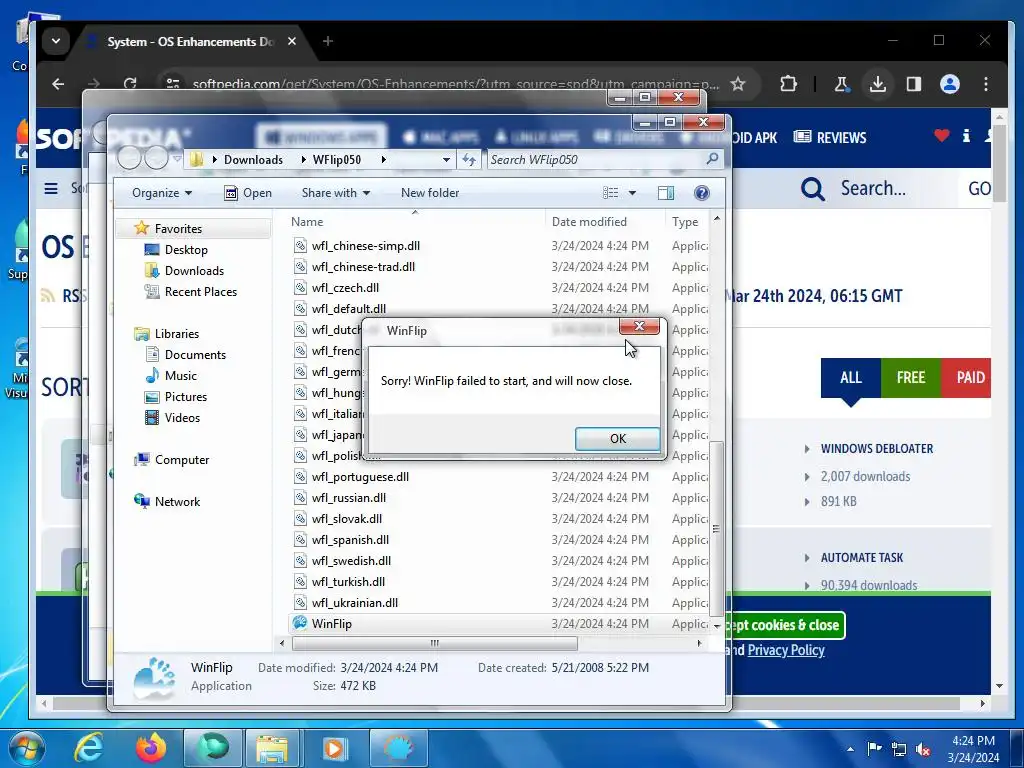The image size is (1024, 768).
Task: Change the view using the view icon
Action: tap(611, 193)
